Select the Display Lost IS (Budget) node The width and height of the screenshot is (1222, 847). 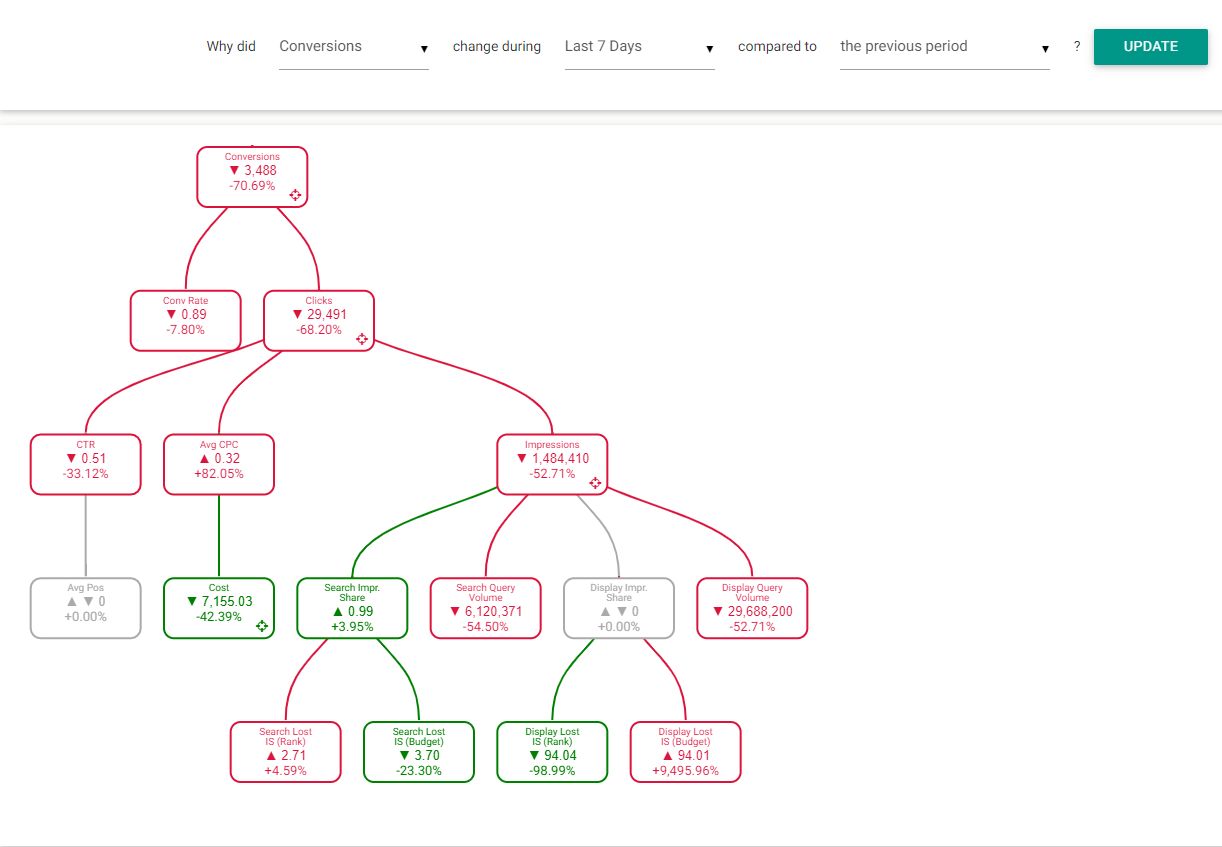pyautogui.click(x=686, y=752)
